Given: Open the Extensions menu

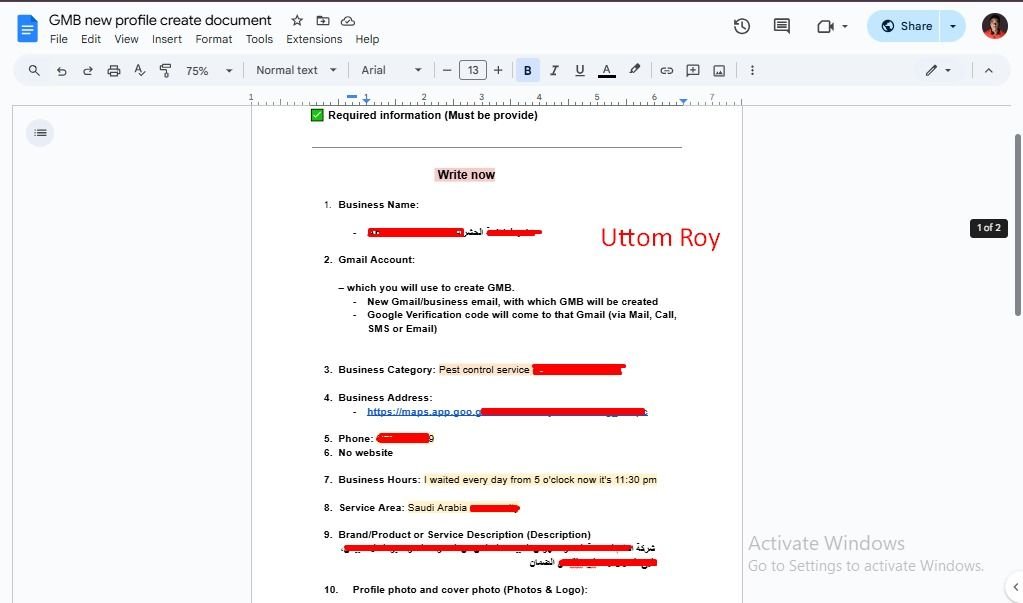Looking at the screenshot, I should pos(314,40).
